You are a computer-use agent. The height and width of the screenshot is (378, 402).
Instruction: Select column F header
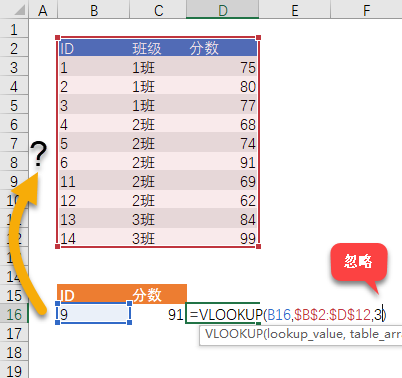point(366,9)
